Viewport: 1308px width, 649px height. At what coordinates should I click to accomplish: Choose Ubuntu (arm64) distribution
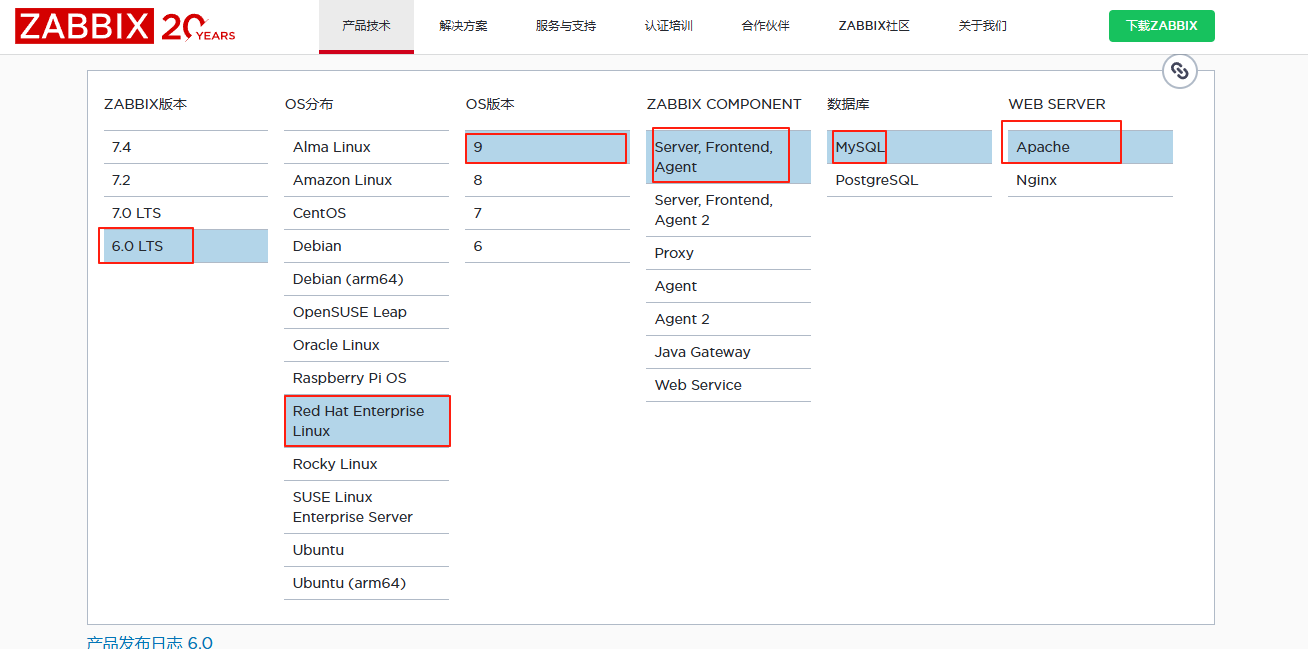[x=367, y=583]
